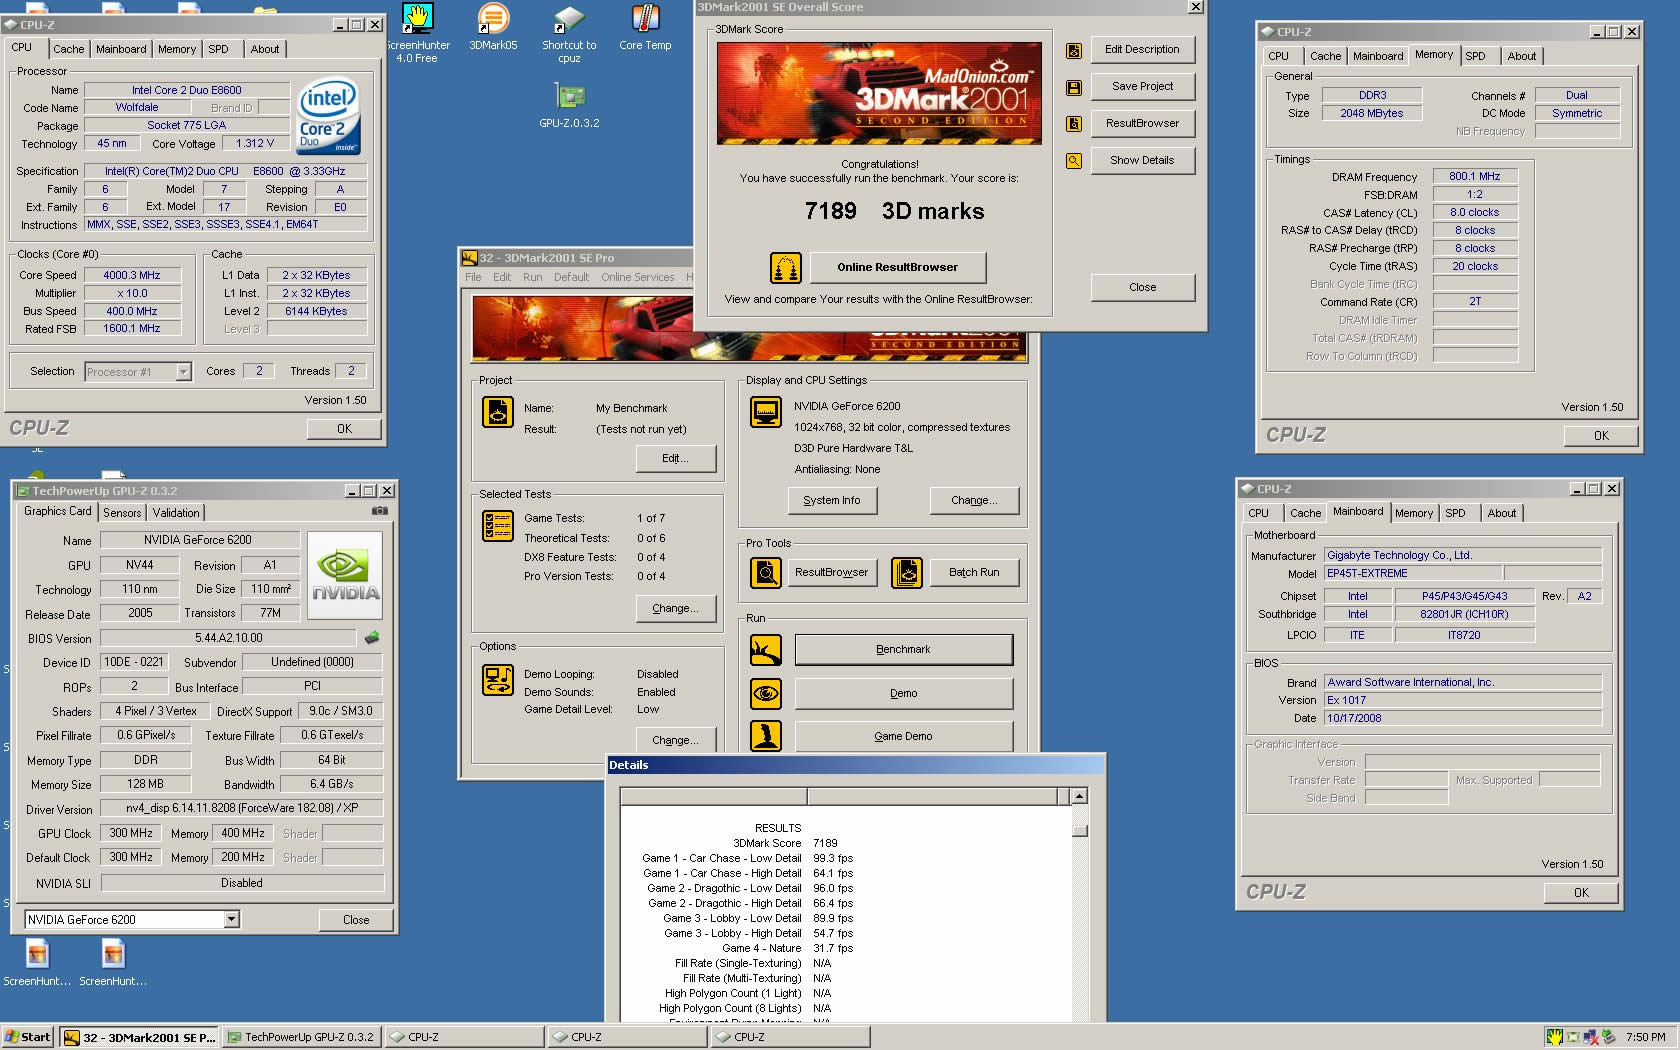Image resolution: width=1680 pixels, height=1050 pixels.
Task: Click the Benchmark run icon
Action: 766,650
